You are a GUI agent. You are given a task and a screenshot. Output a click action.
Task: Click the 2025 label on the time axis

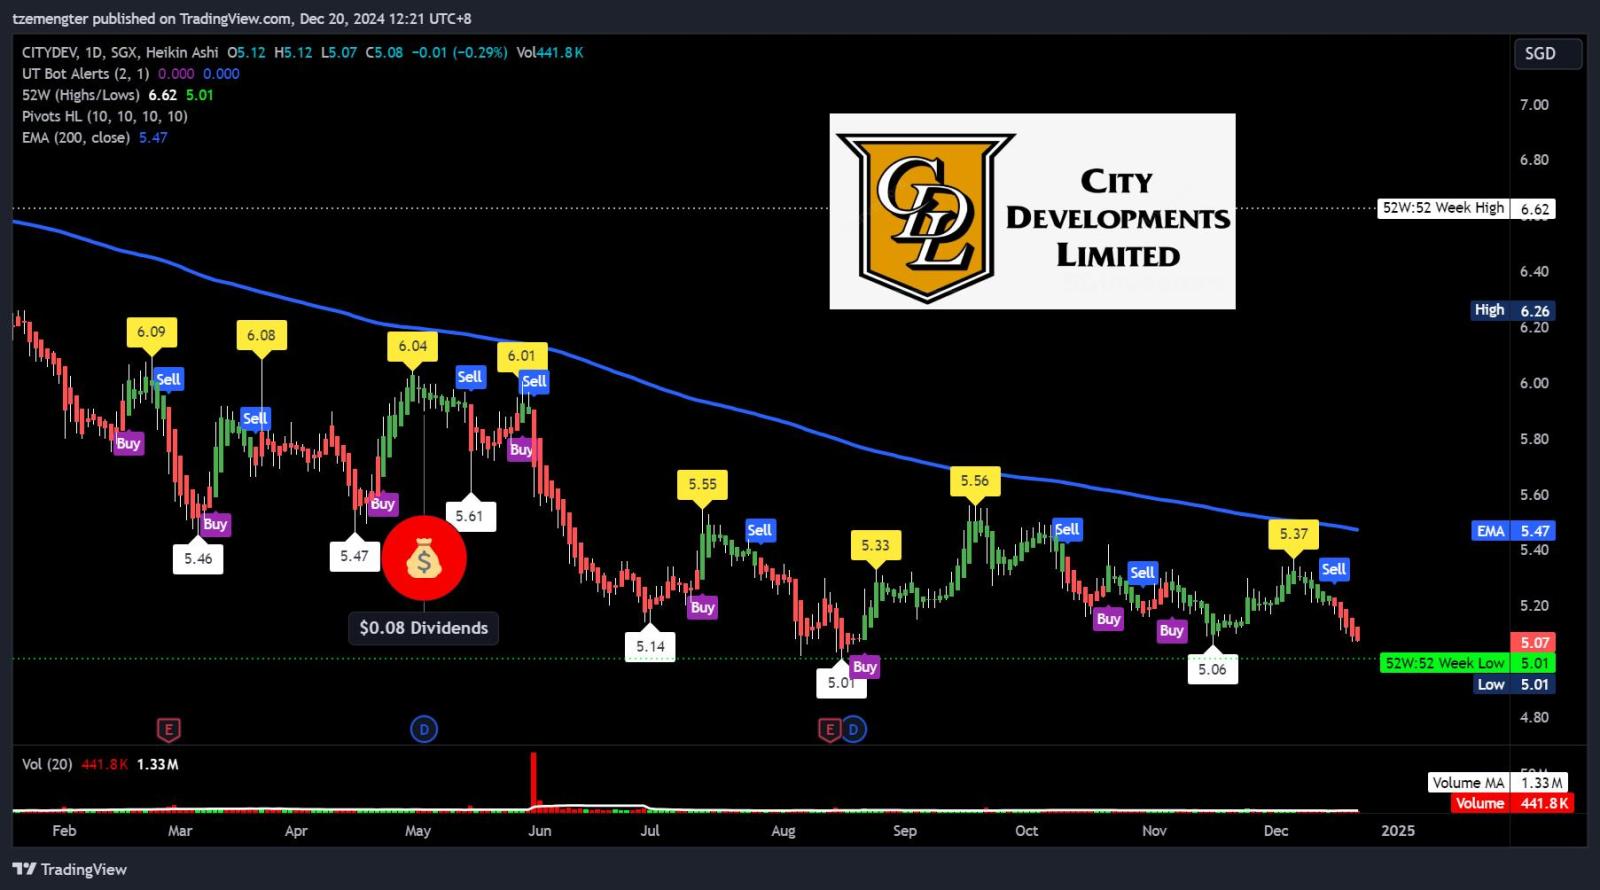(x=1398, y=831)
